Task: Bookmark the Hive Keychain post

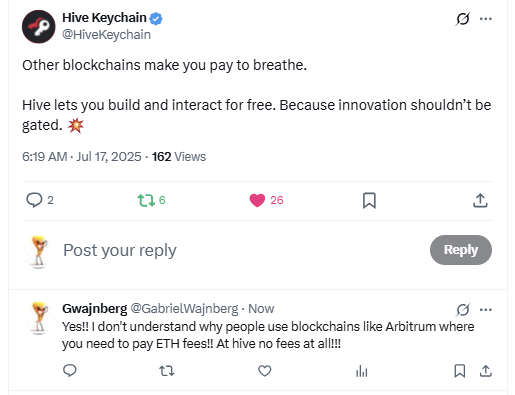Action: (x=369, y=200)
